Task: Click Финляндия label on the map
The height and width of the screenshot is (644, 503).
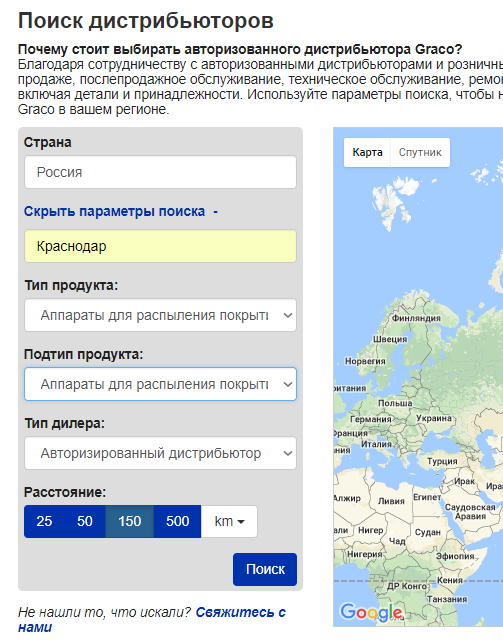Action: coord(416,318)
